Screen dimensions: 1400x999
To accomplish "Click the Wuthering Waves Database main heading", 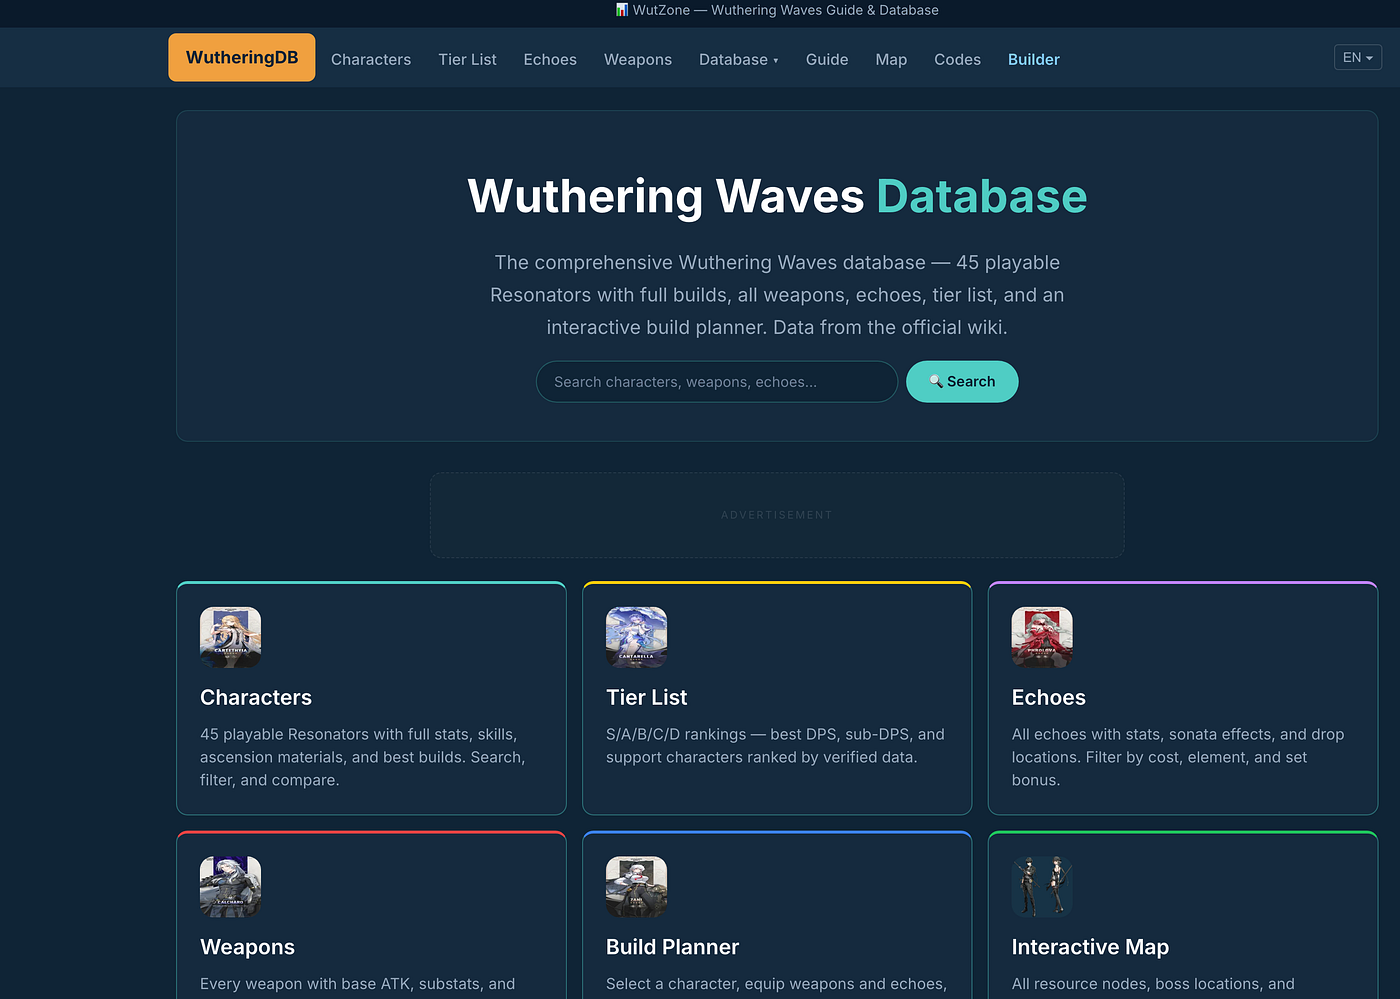I will pyautogui.click(x=777, y=196).
